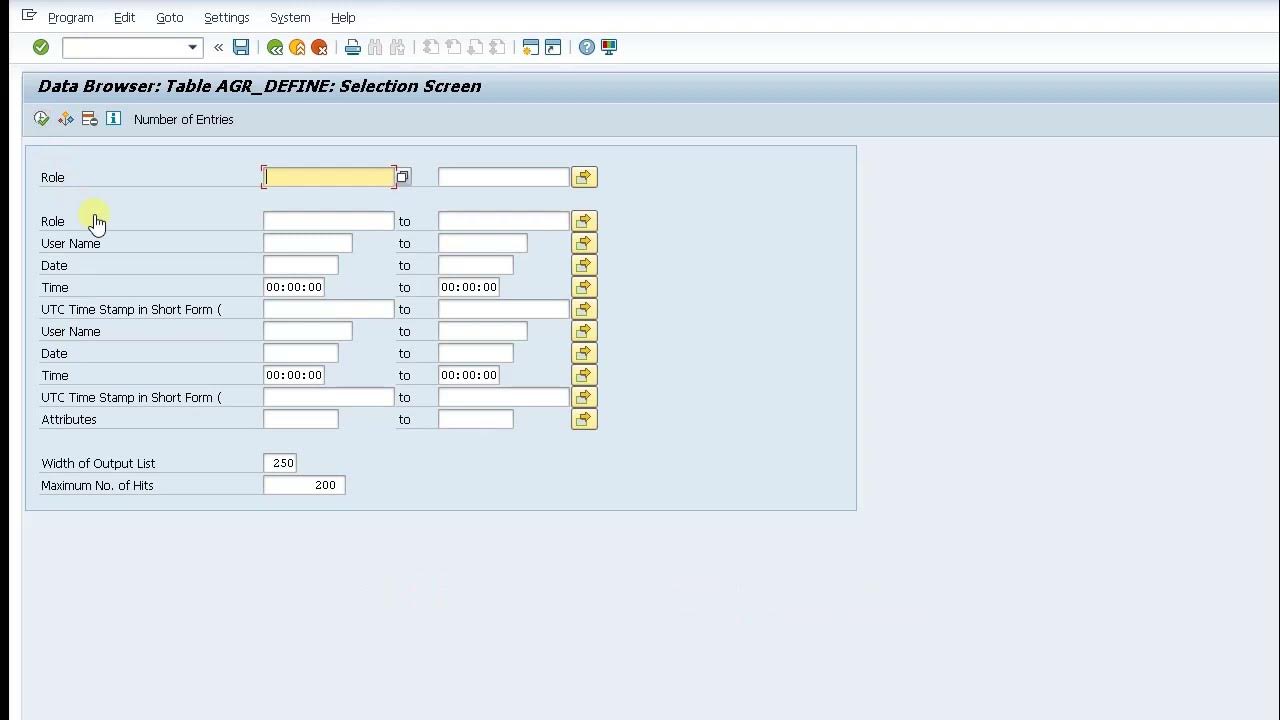Click the Number of Entries button
The image size is (1280, 720).
[x=183, y=119]
